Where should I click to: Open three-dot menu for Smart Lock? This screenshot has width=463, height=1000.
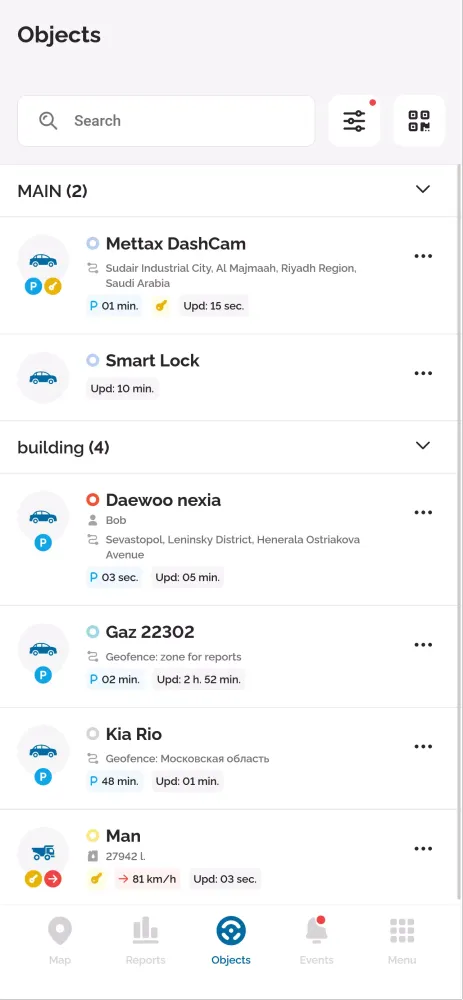pos(423,373)
